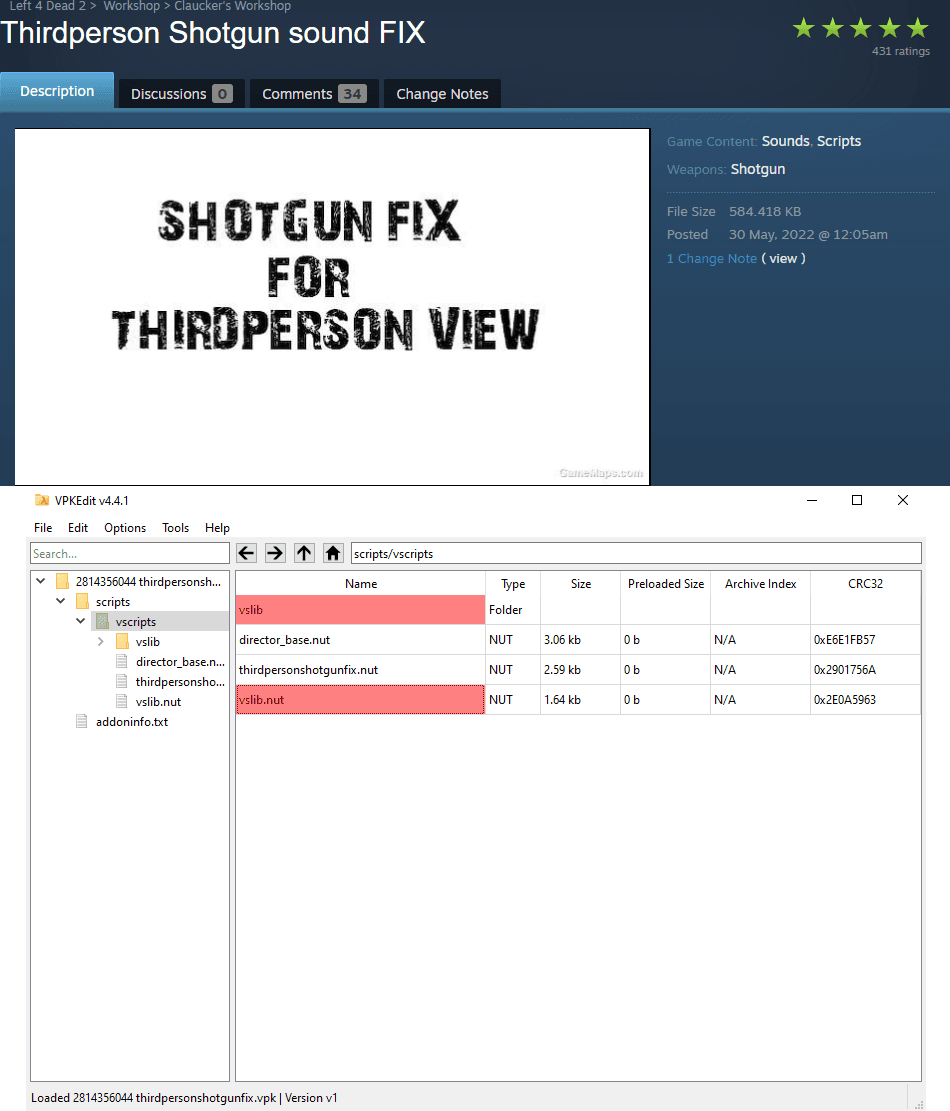
Task: Click the 1 Change Note link
Action: (x=711, y=259)
